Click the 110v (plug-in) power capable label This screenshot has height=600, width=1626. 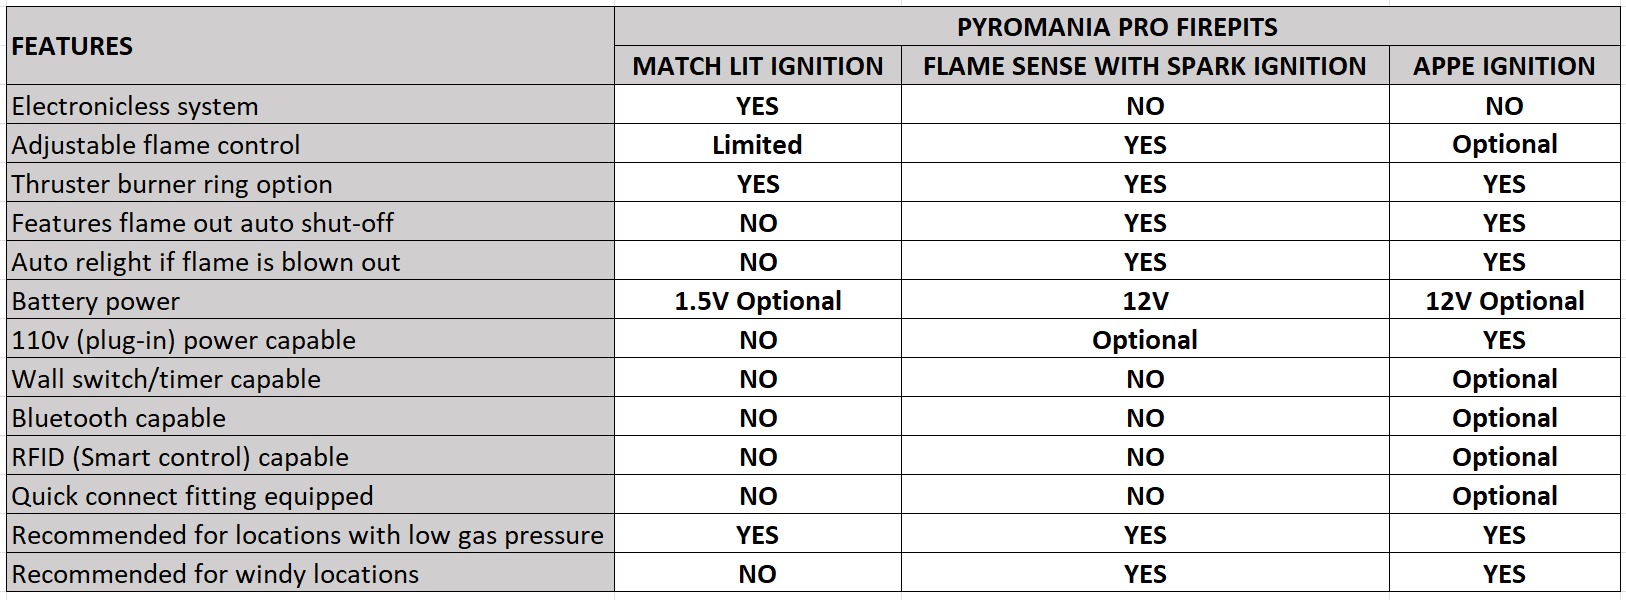pos(310,339)
